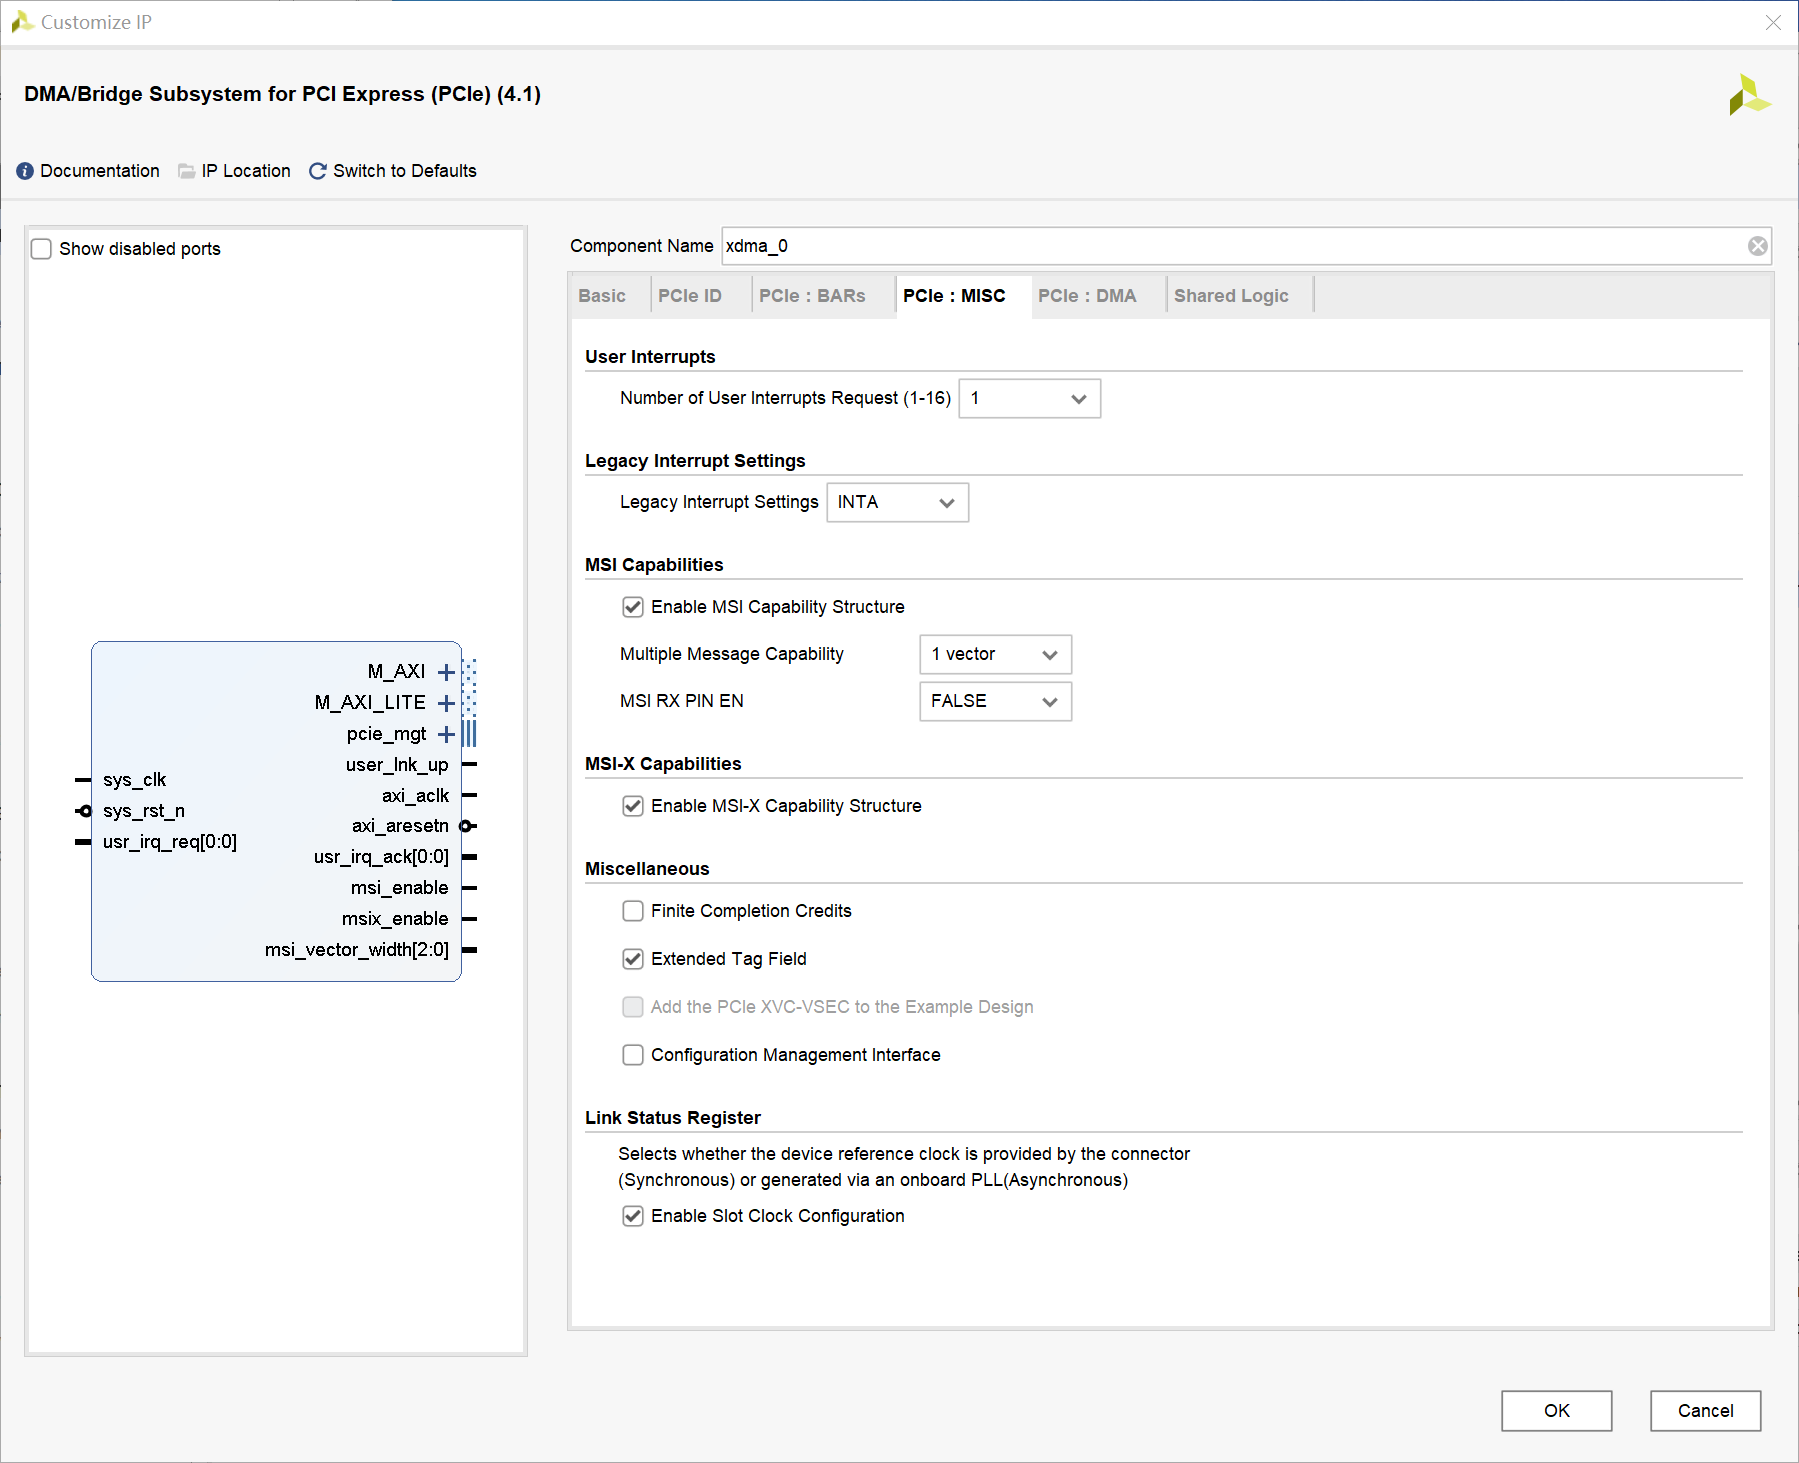Enable Finite Completion Credits

click(x=633, y=911)
